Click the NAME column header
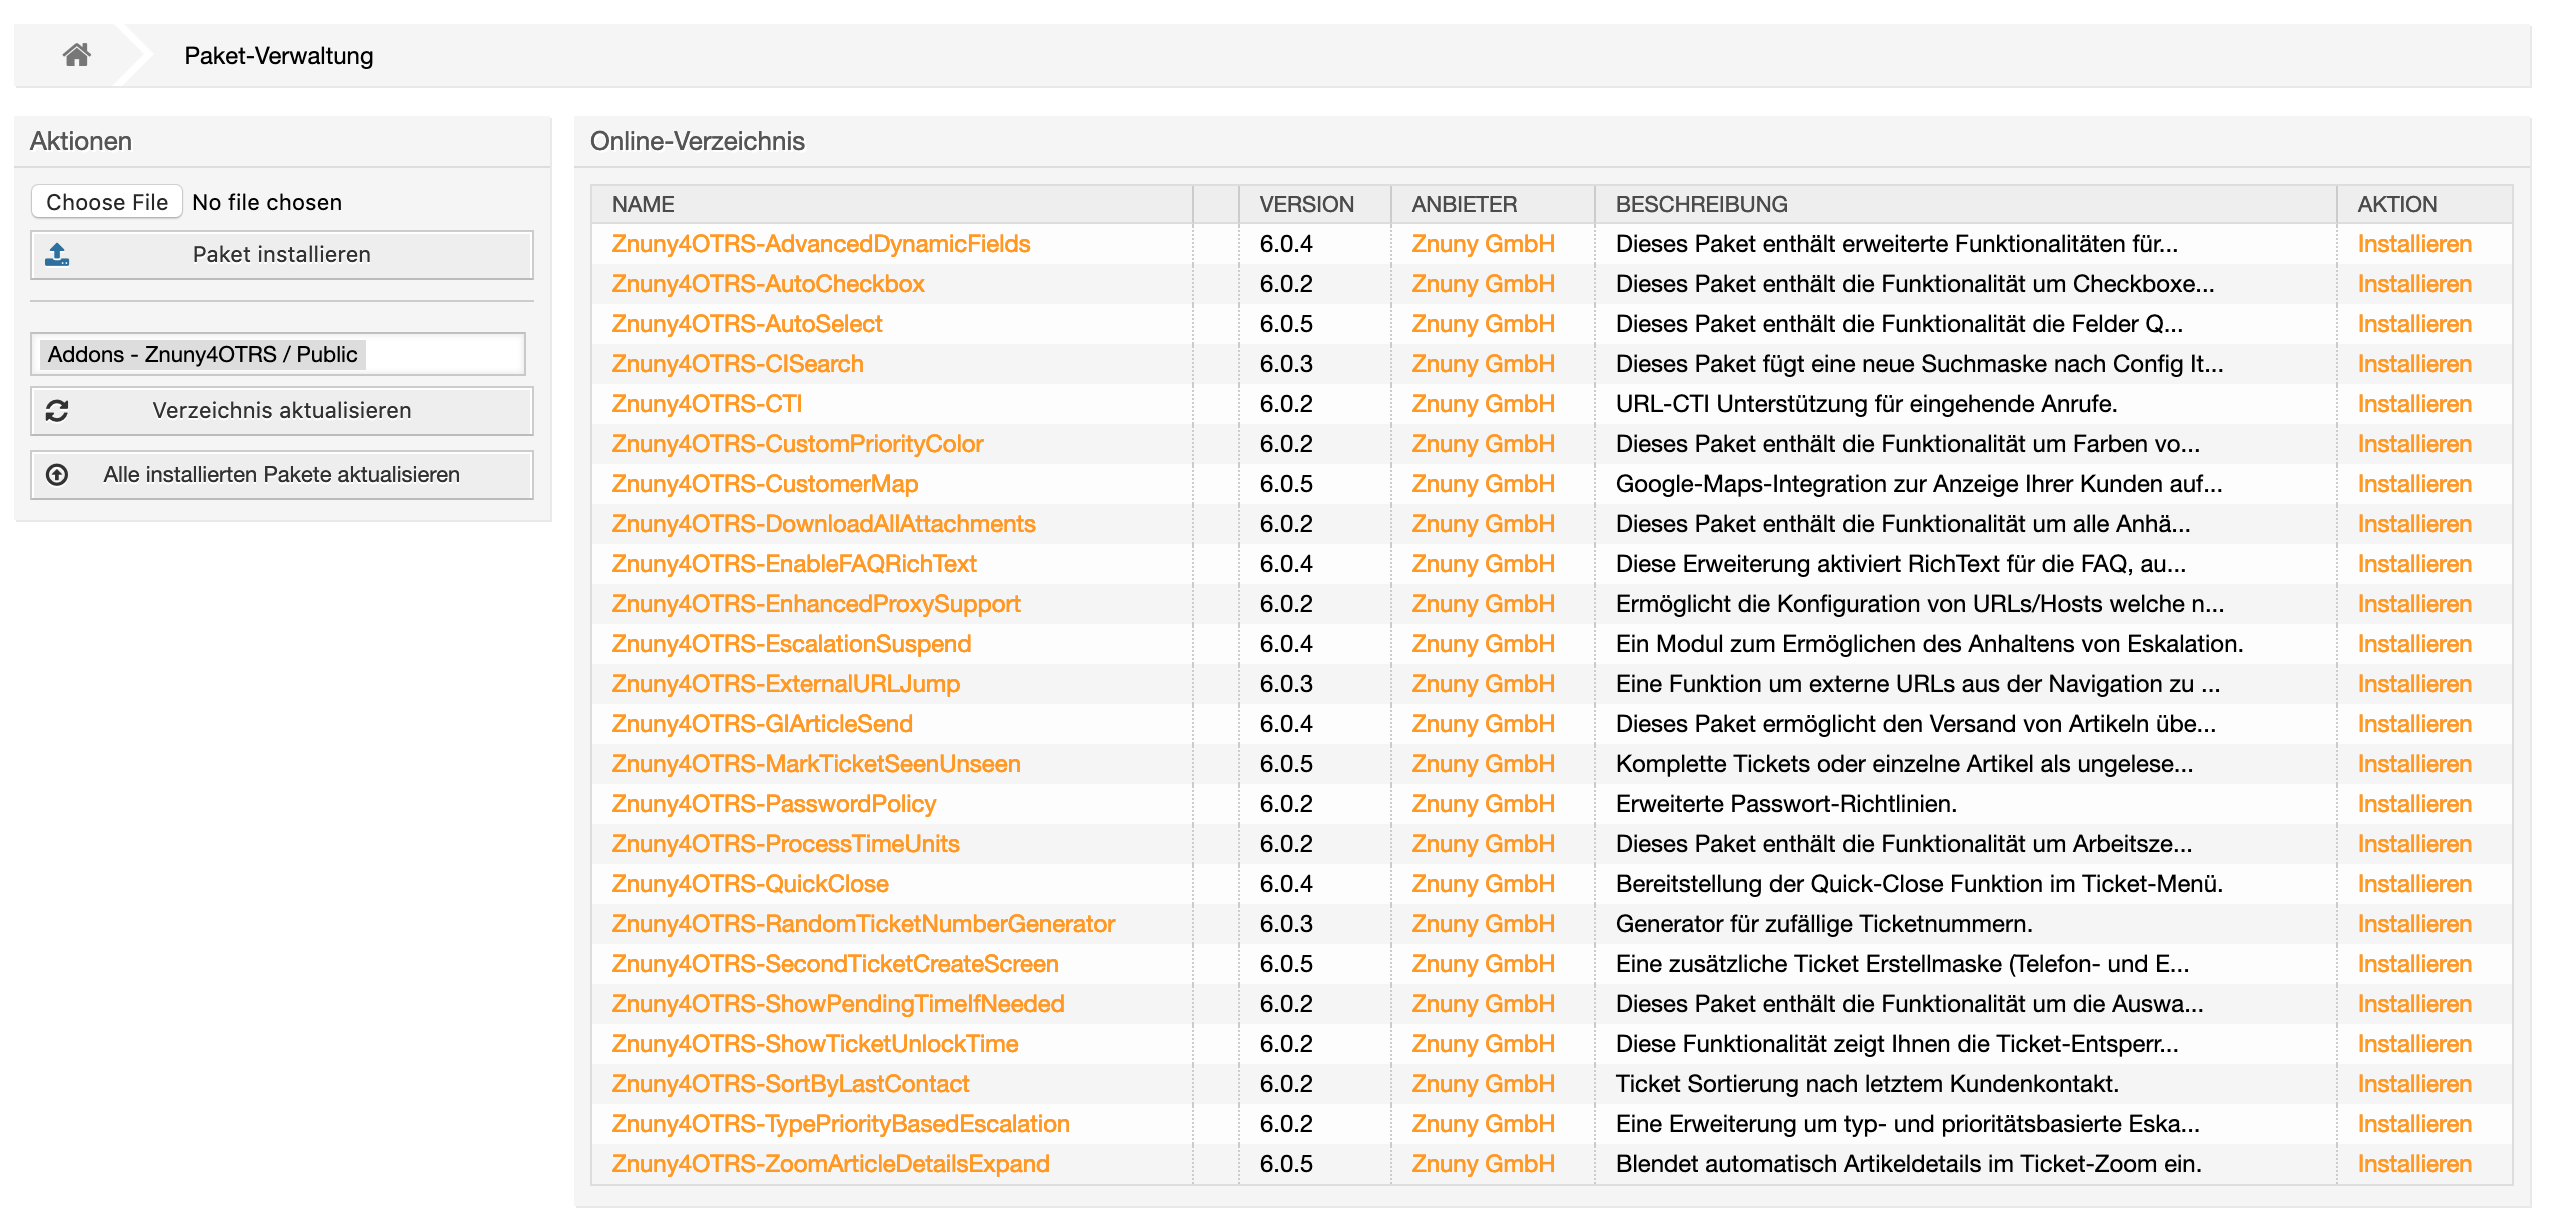2554x1230 pixels. [x=643, y=204]
